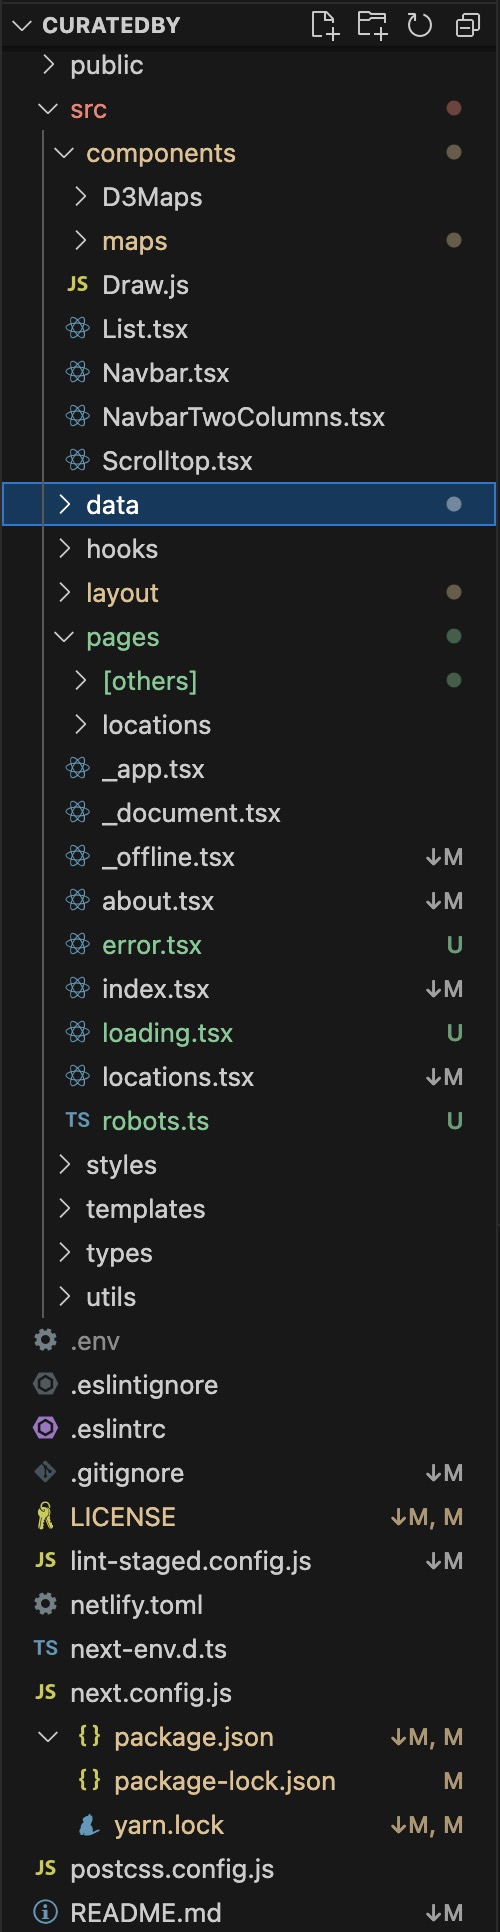Collapse all folders in Explorer
This screenshot has width=500, height=1932.
point(467,25)
